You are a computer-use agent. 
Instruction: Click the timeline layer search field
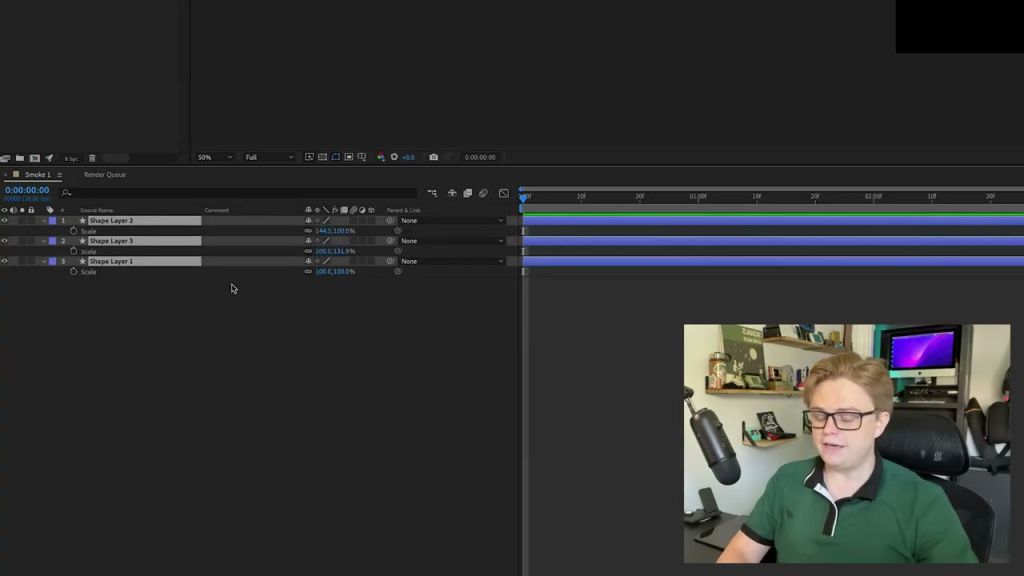click(x=238, y=193)
